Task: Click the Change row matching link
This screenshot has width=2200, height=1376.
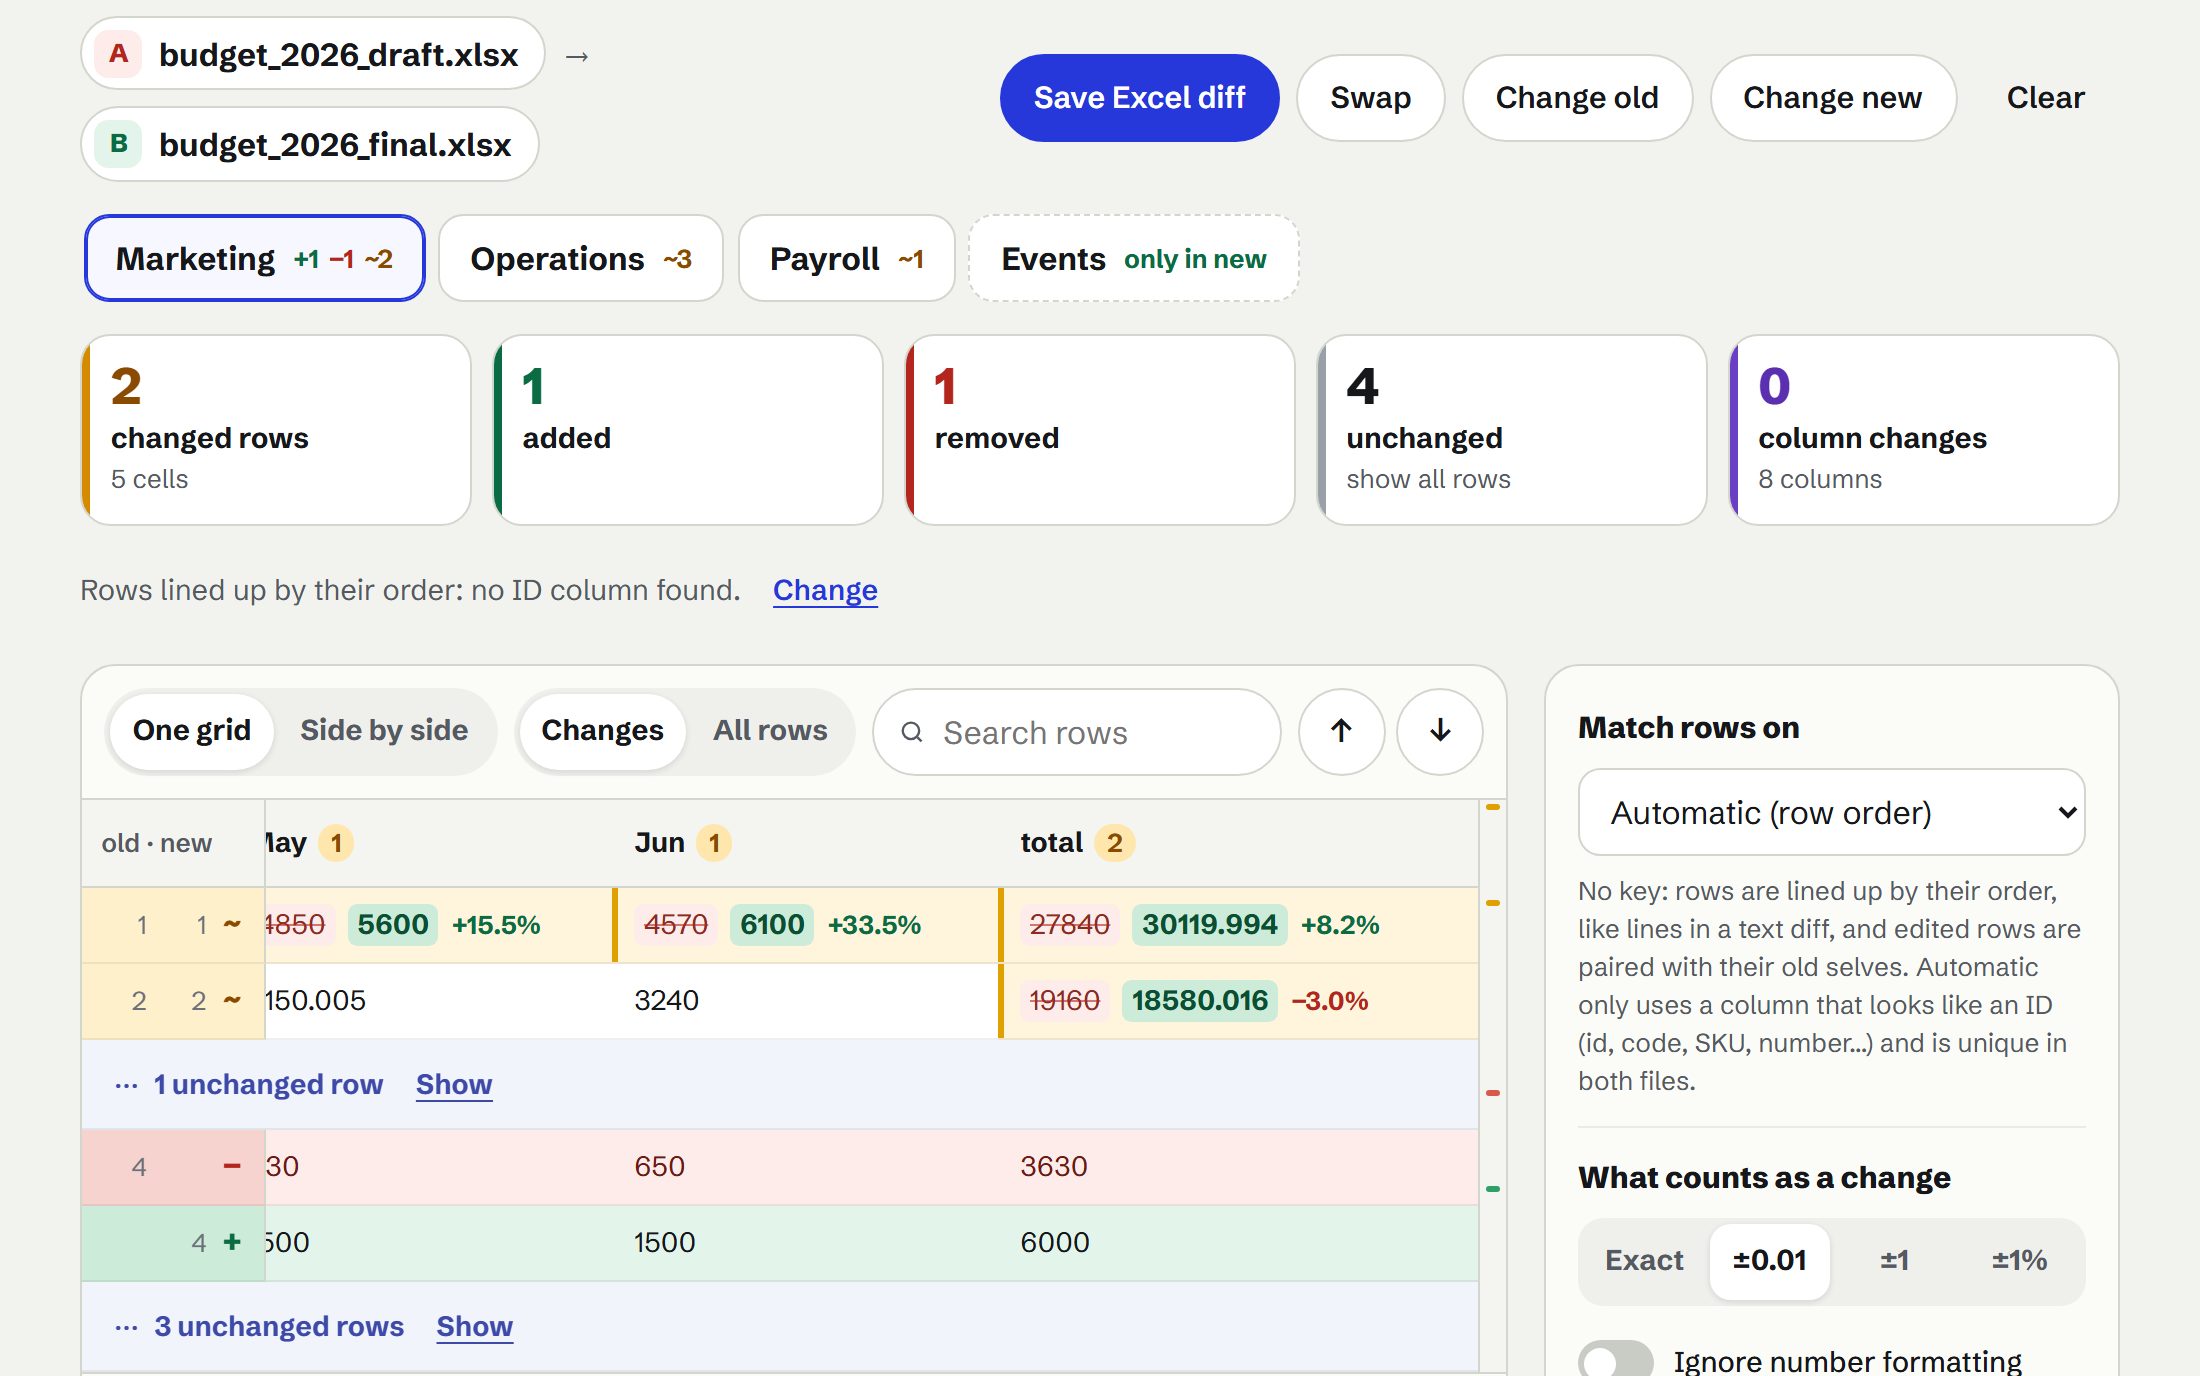Action: tap(825, 590)
